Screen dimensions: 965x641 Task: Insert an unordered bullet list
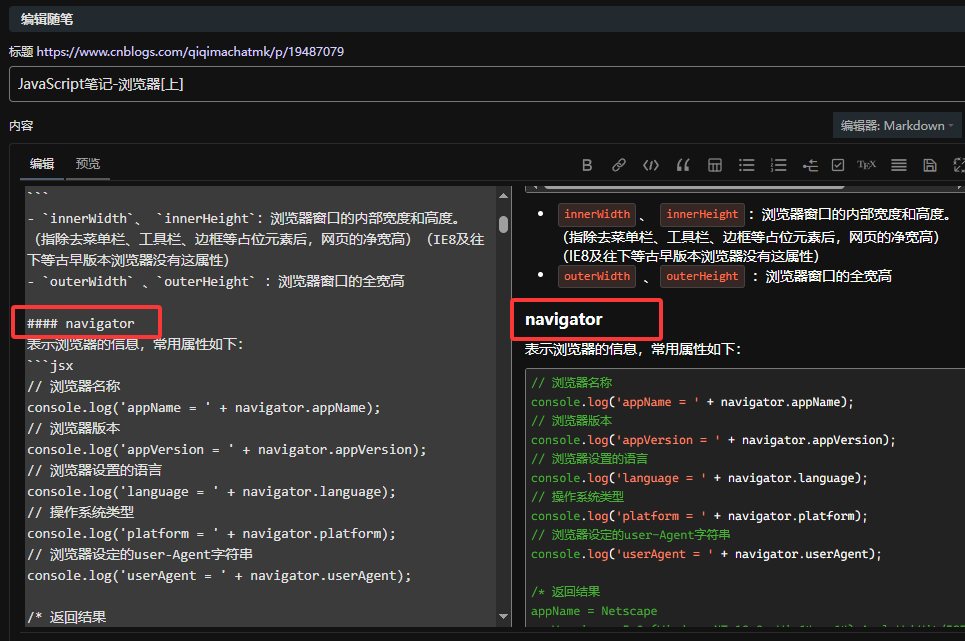click(x=747, y=165)
